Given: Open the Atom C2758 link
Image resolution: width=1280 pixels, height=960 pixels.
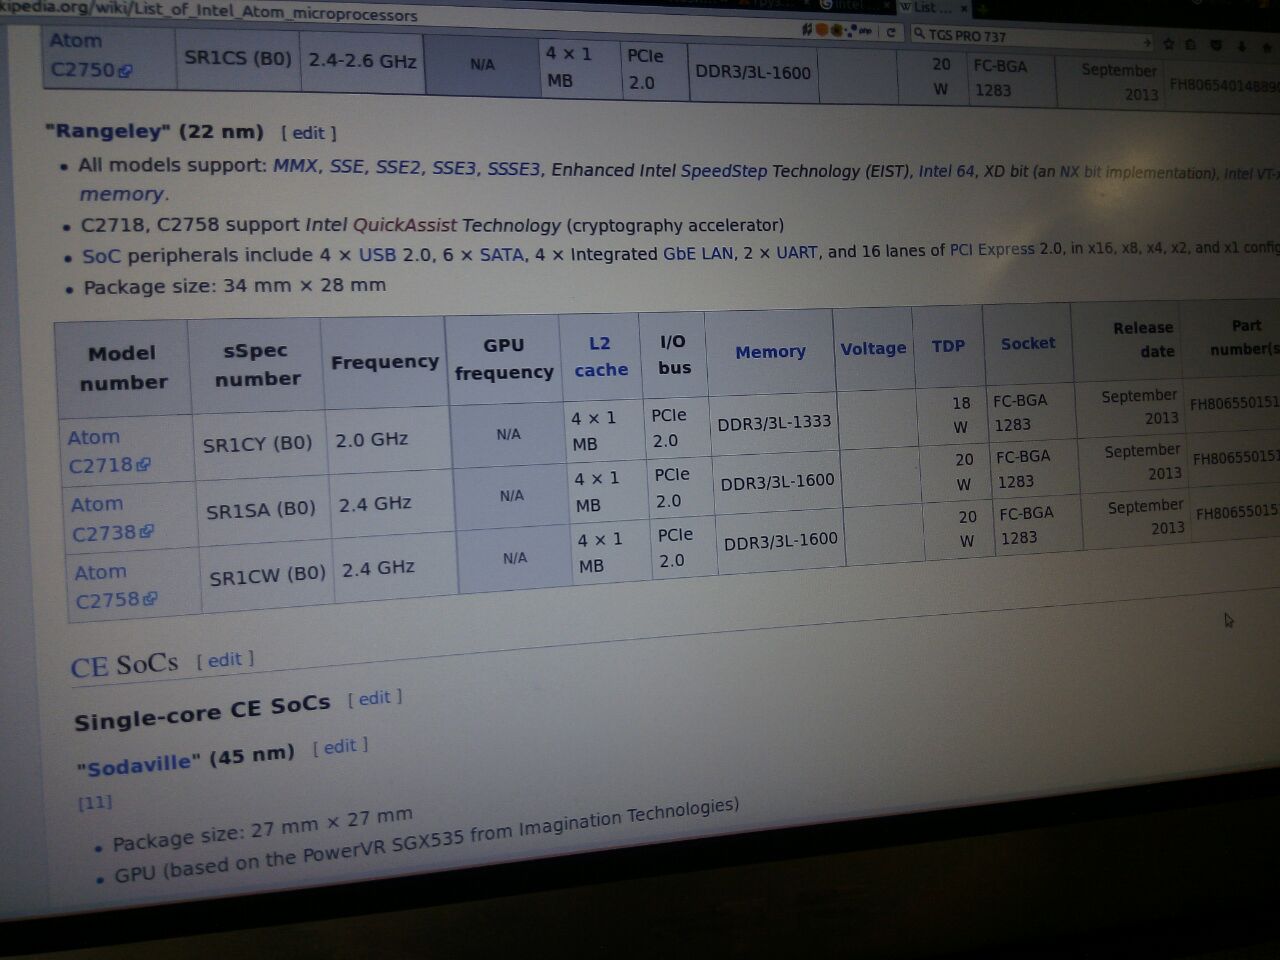Looking at the screenshot, I should 116,586.
